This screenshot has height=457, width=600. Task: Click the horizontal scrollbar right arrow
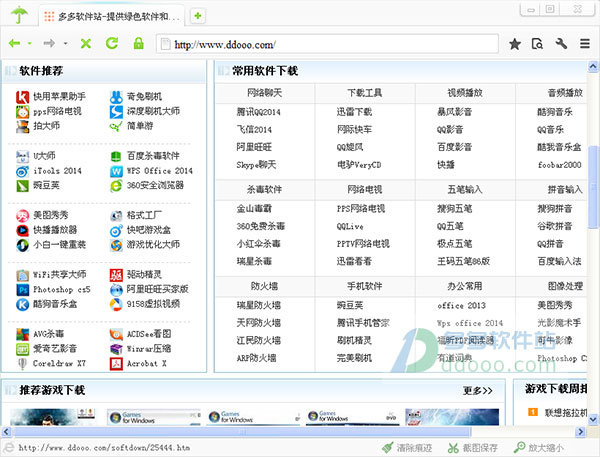(x=580, y=432)
